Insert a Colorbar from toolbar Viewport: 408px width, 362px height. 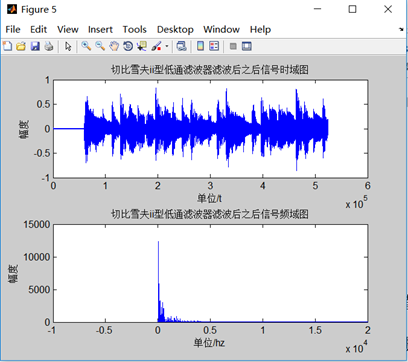(x=200, y=46)
